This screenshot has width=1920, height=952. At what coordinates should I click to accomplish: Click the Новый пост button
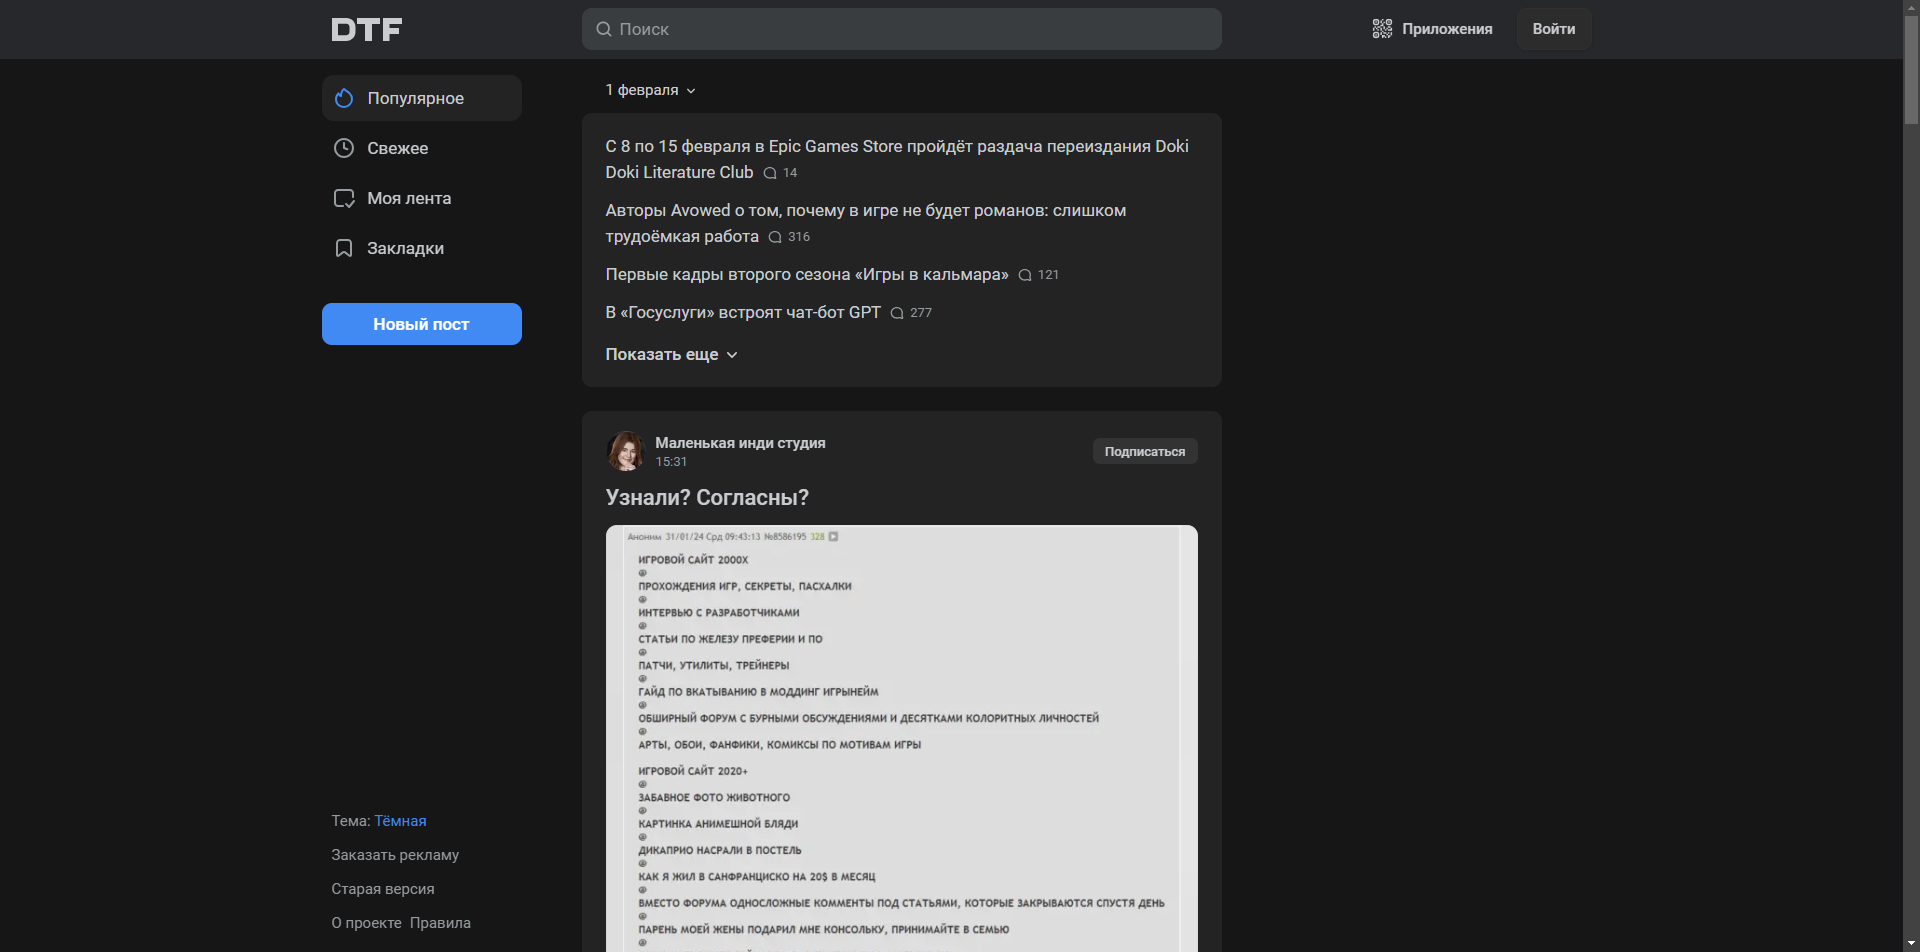(421, 324)
